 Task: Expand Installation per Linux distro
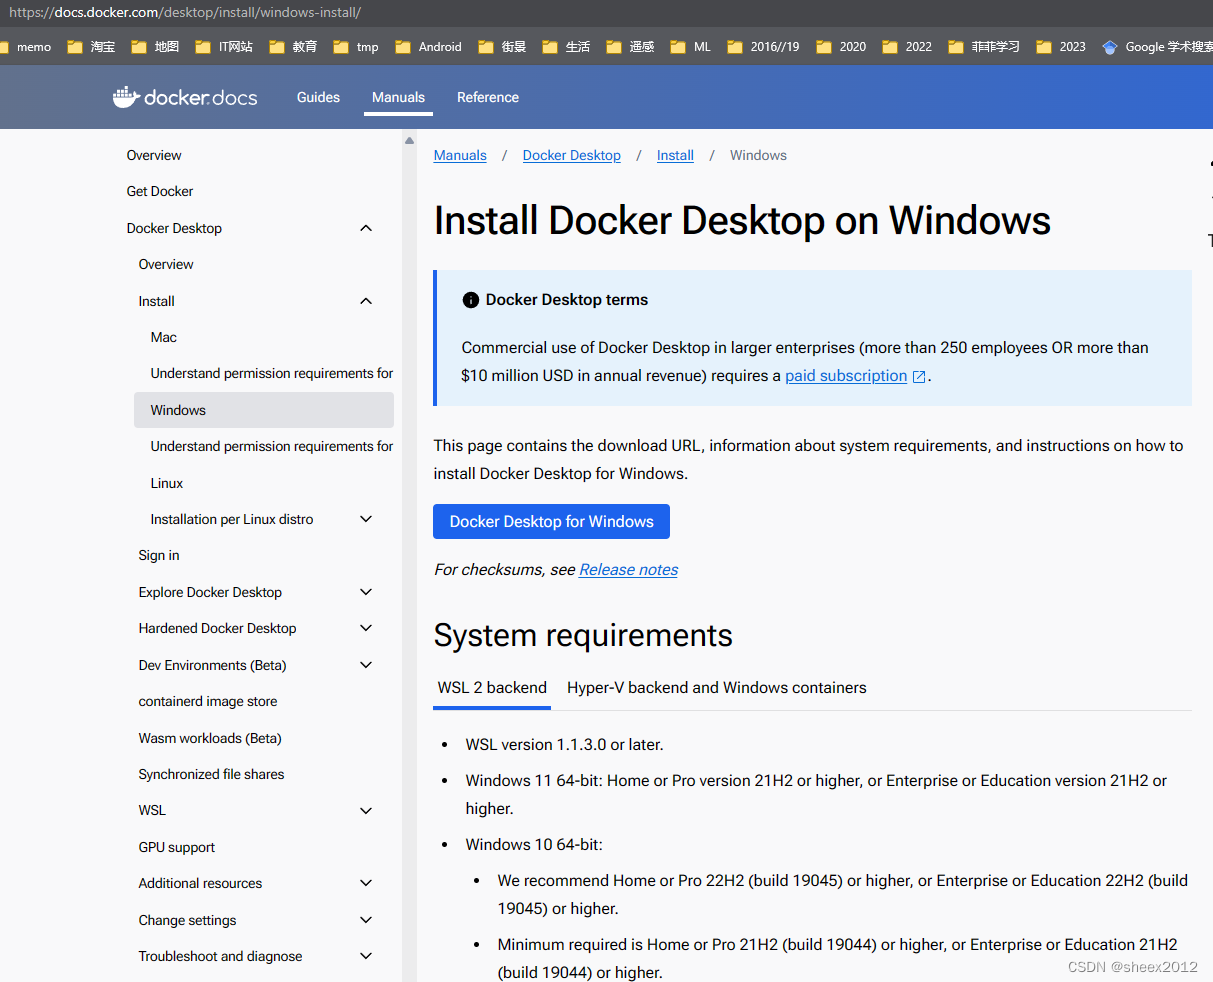(366, 519)
